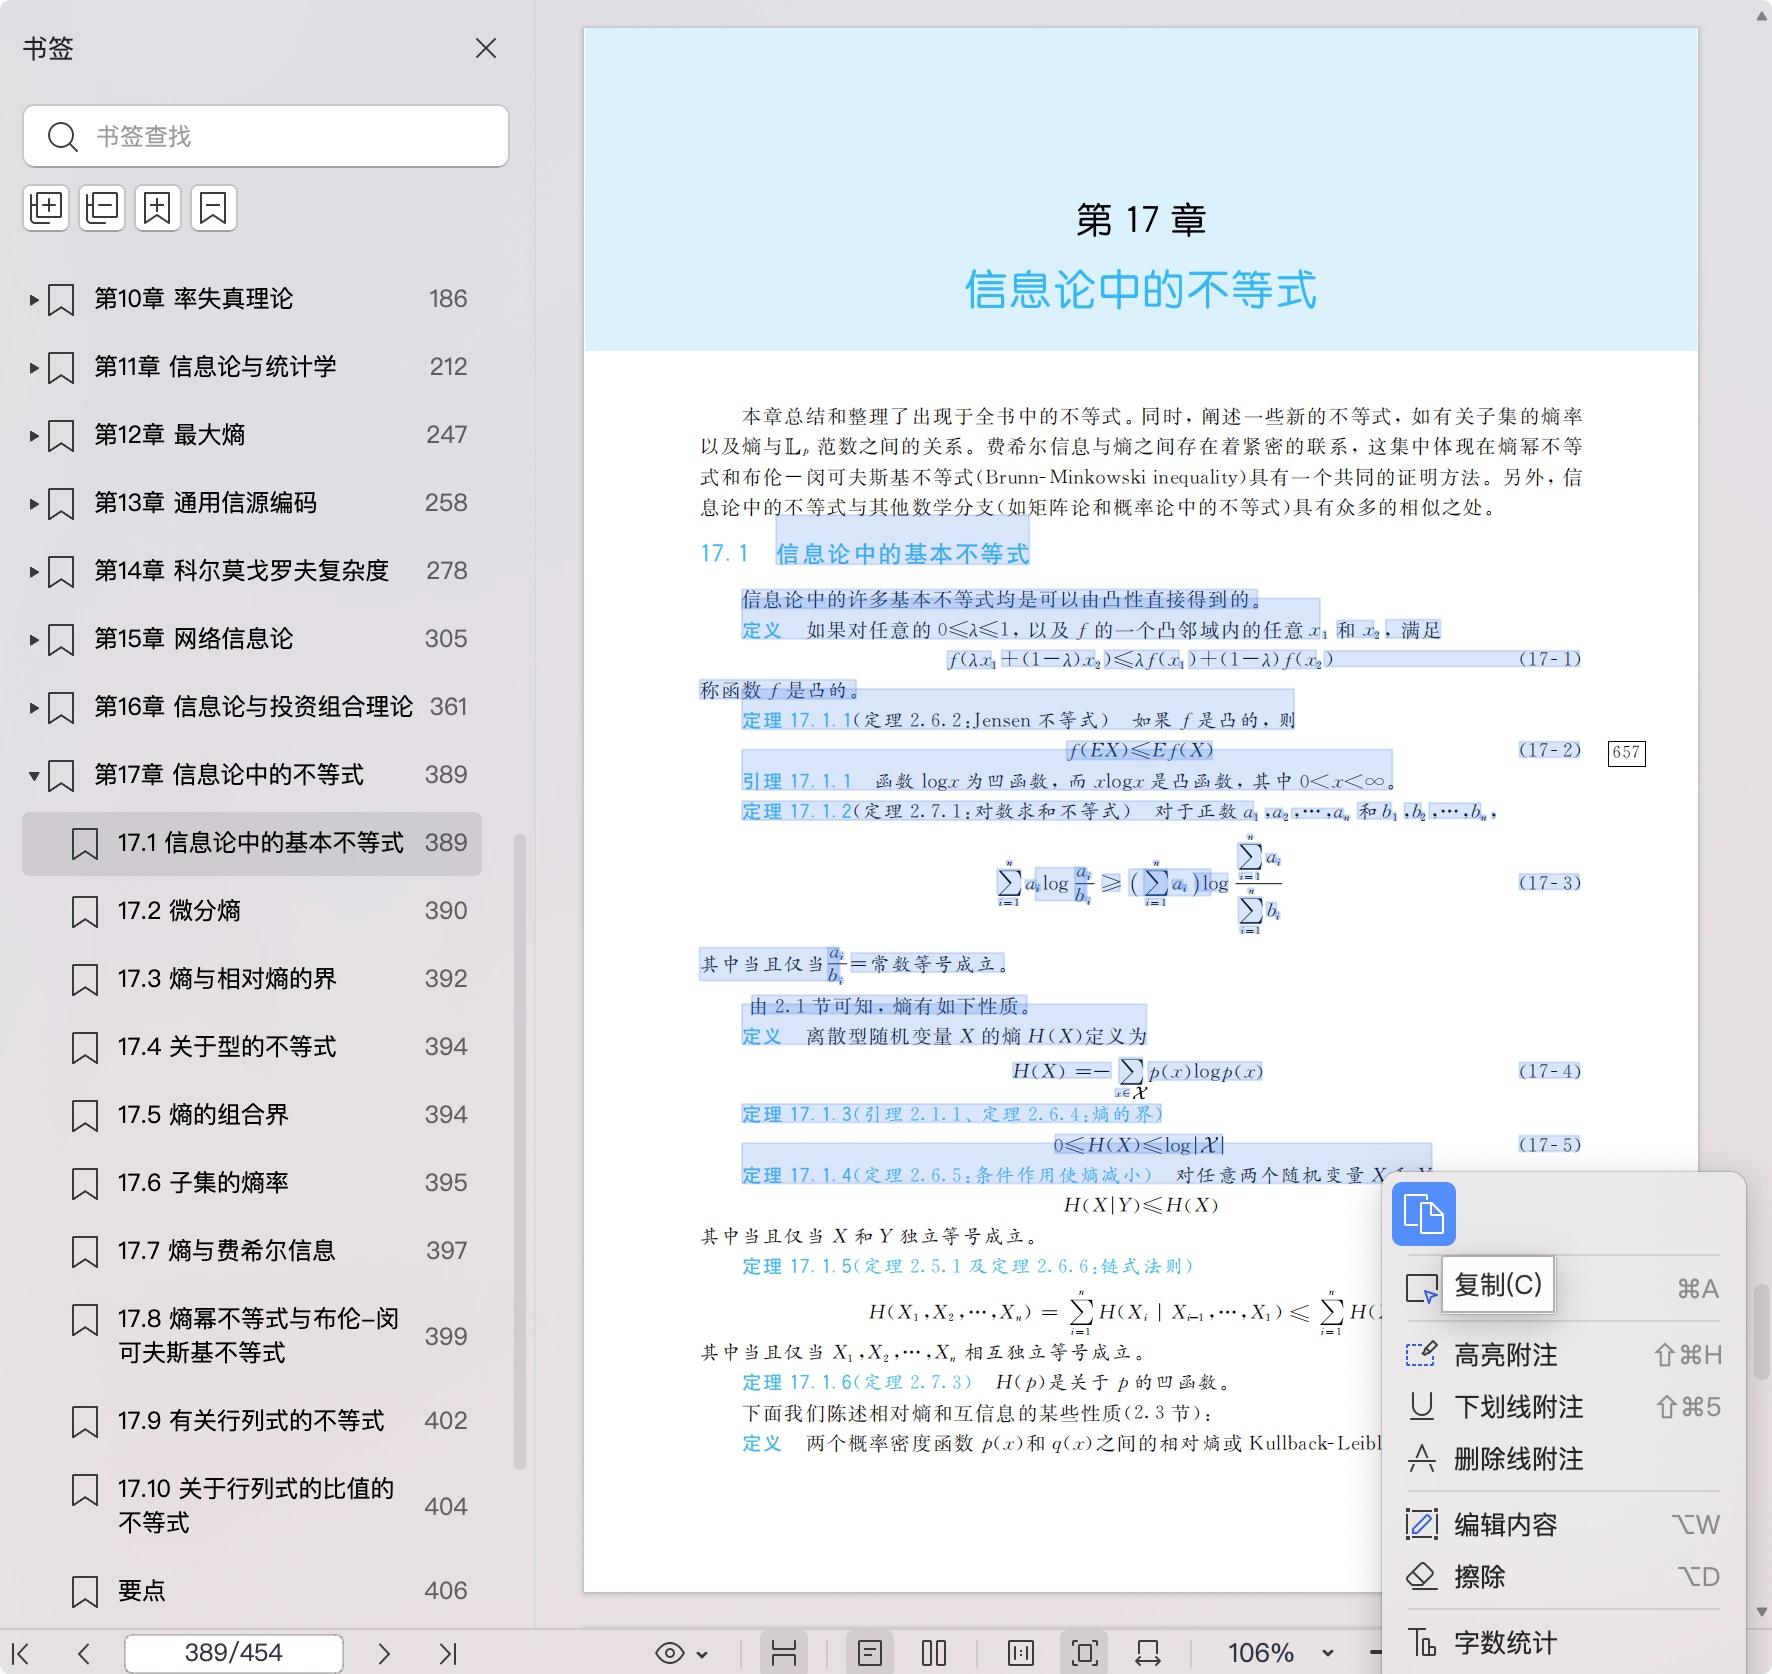This screenshot has width=1772, height=1674.
Task: Expand the 第15章 网络信息论 bookmark
Action: [33, 638]
